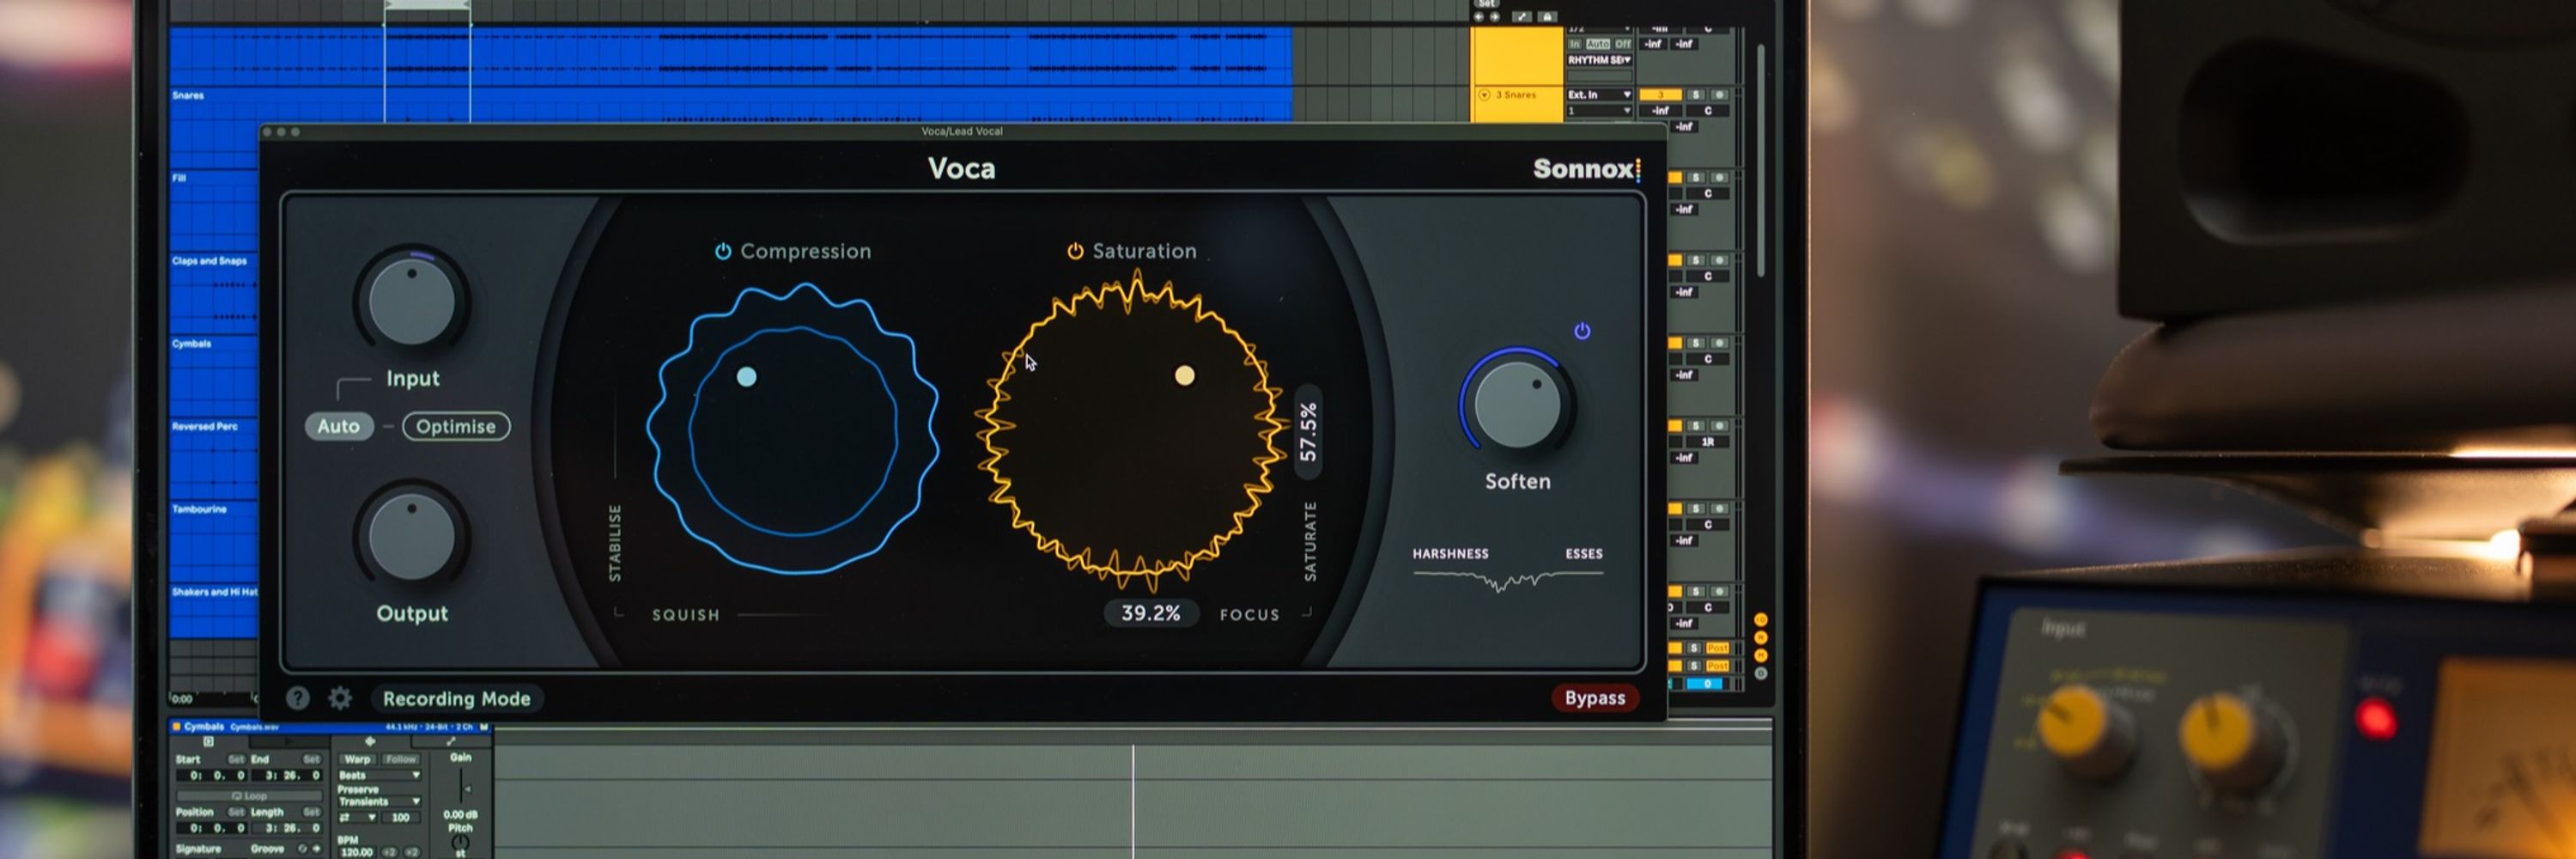Solo the Cymbals track

pyautogui.click(x=1696, y=343)
